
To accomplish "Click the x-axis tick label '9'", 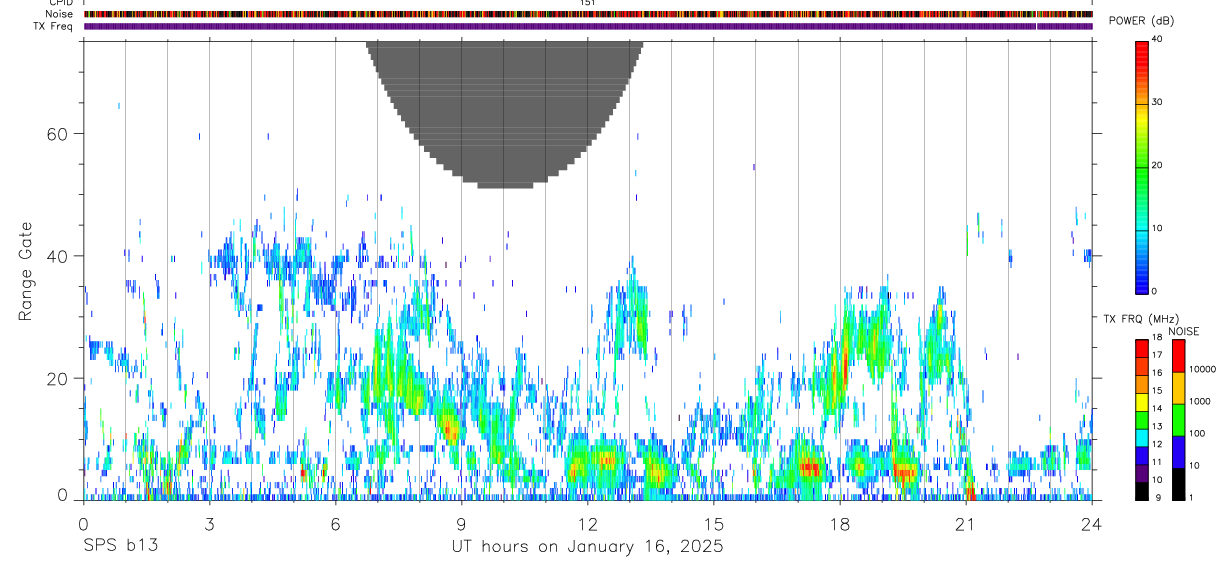I will tap(461, 524).
